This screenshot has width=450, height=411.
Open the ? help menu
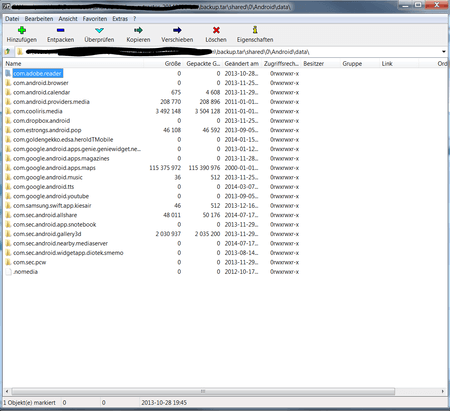[x=135, y=19]
